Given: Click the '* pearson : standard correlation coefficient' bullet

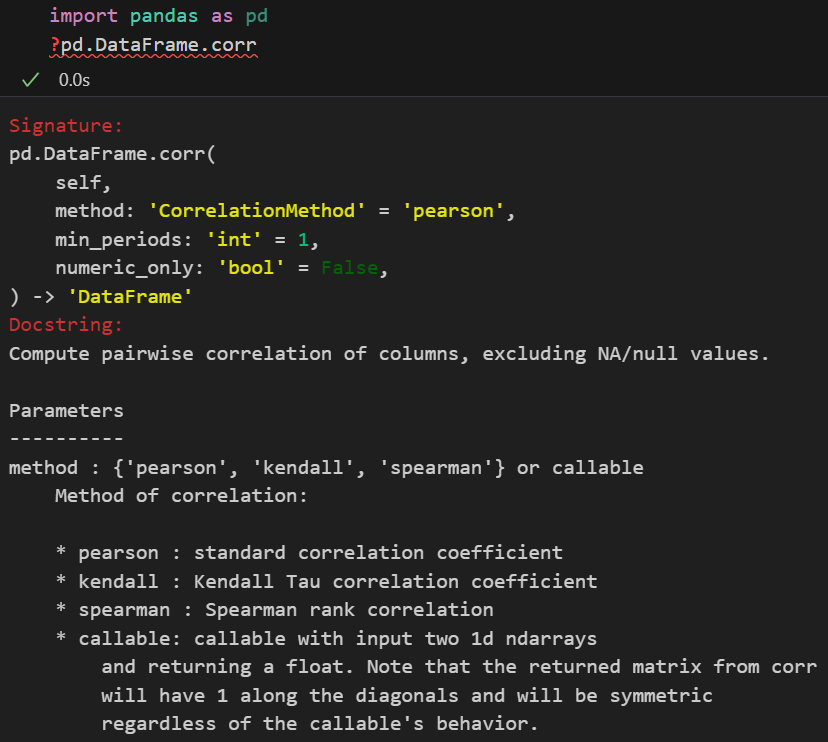Looking at the screenshot, I should coord(309,553).
